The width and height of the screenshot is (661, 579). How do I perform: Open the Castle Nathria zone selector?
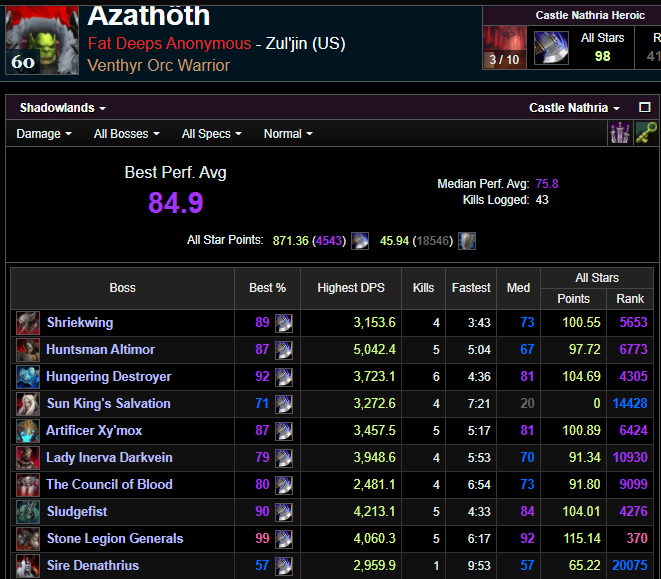click(574, 108)
